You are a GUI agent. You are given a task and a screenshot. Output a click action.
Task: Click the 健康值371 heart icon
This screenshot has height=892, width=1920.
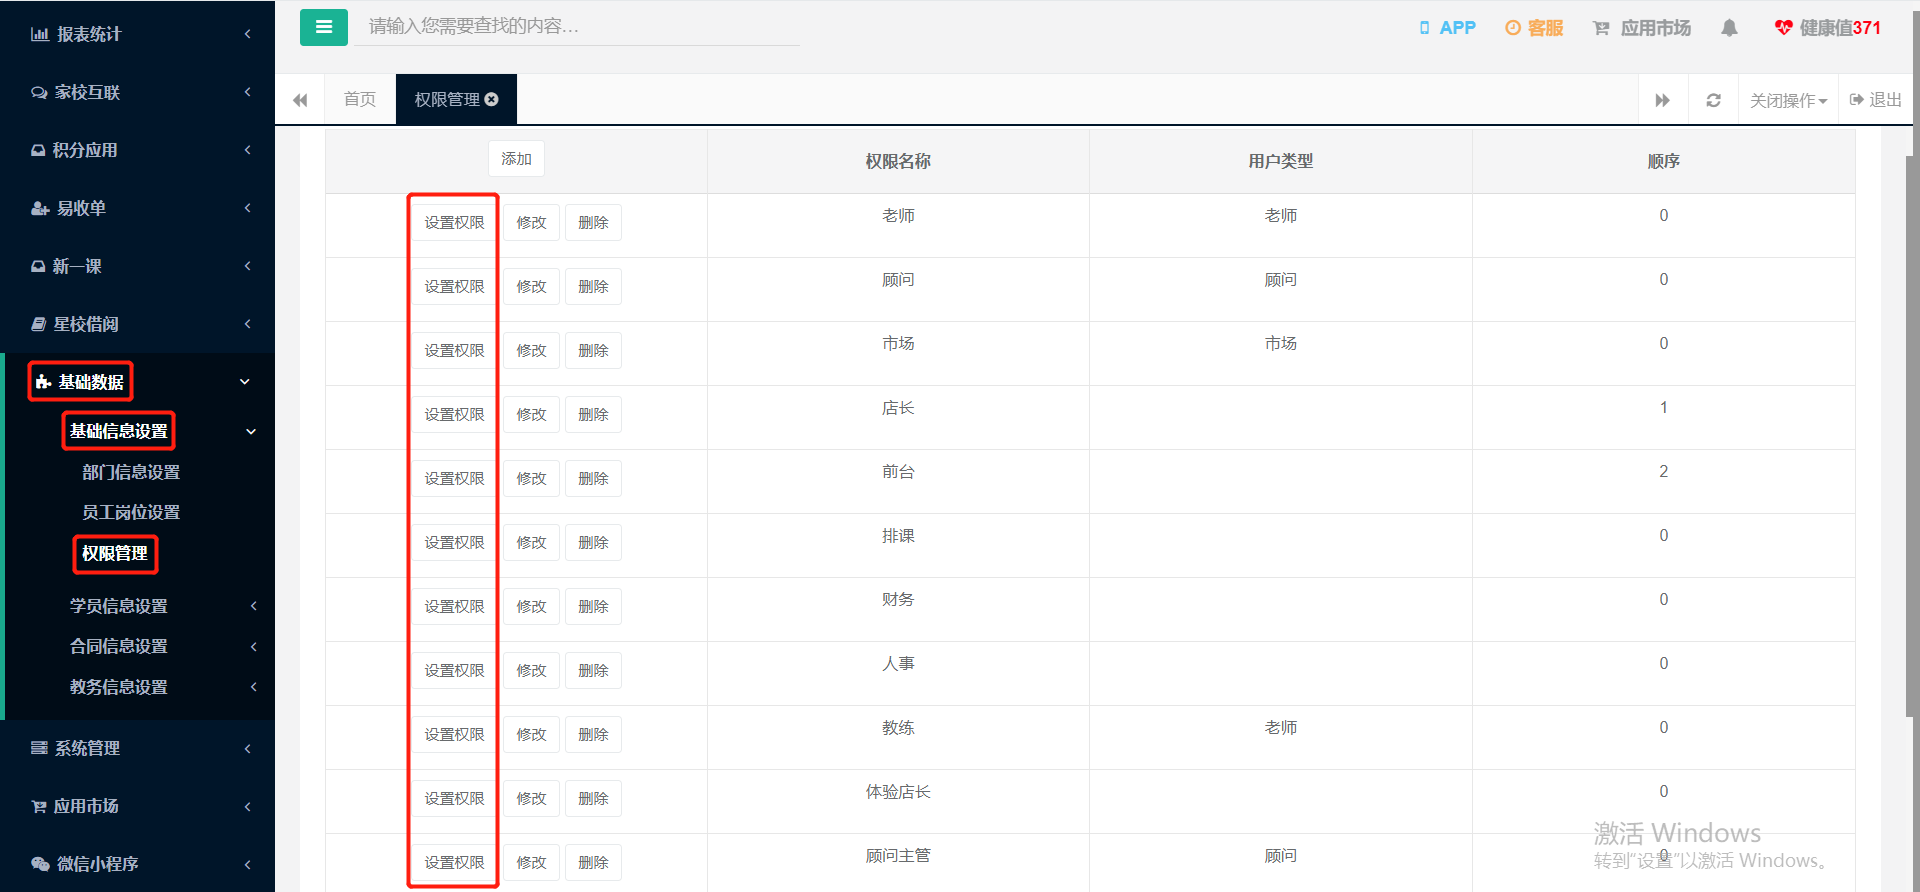1783,28
